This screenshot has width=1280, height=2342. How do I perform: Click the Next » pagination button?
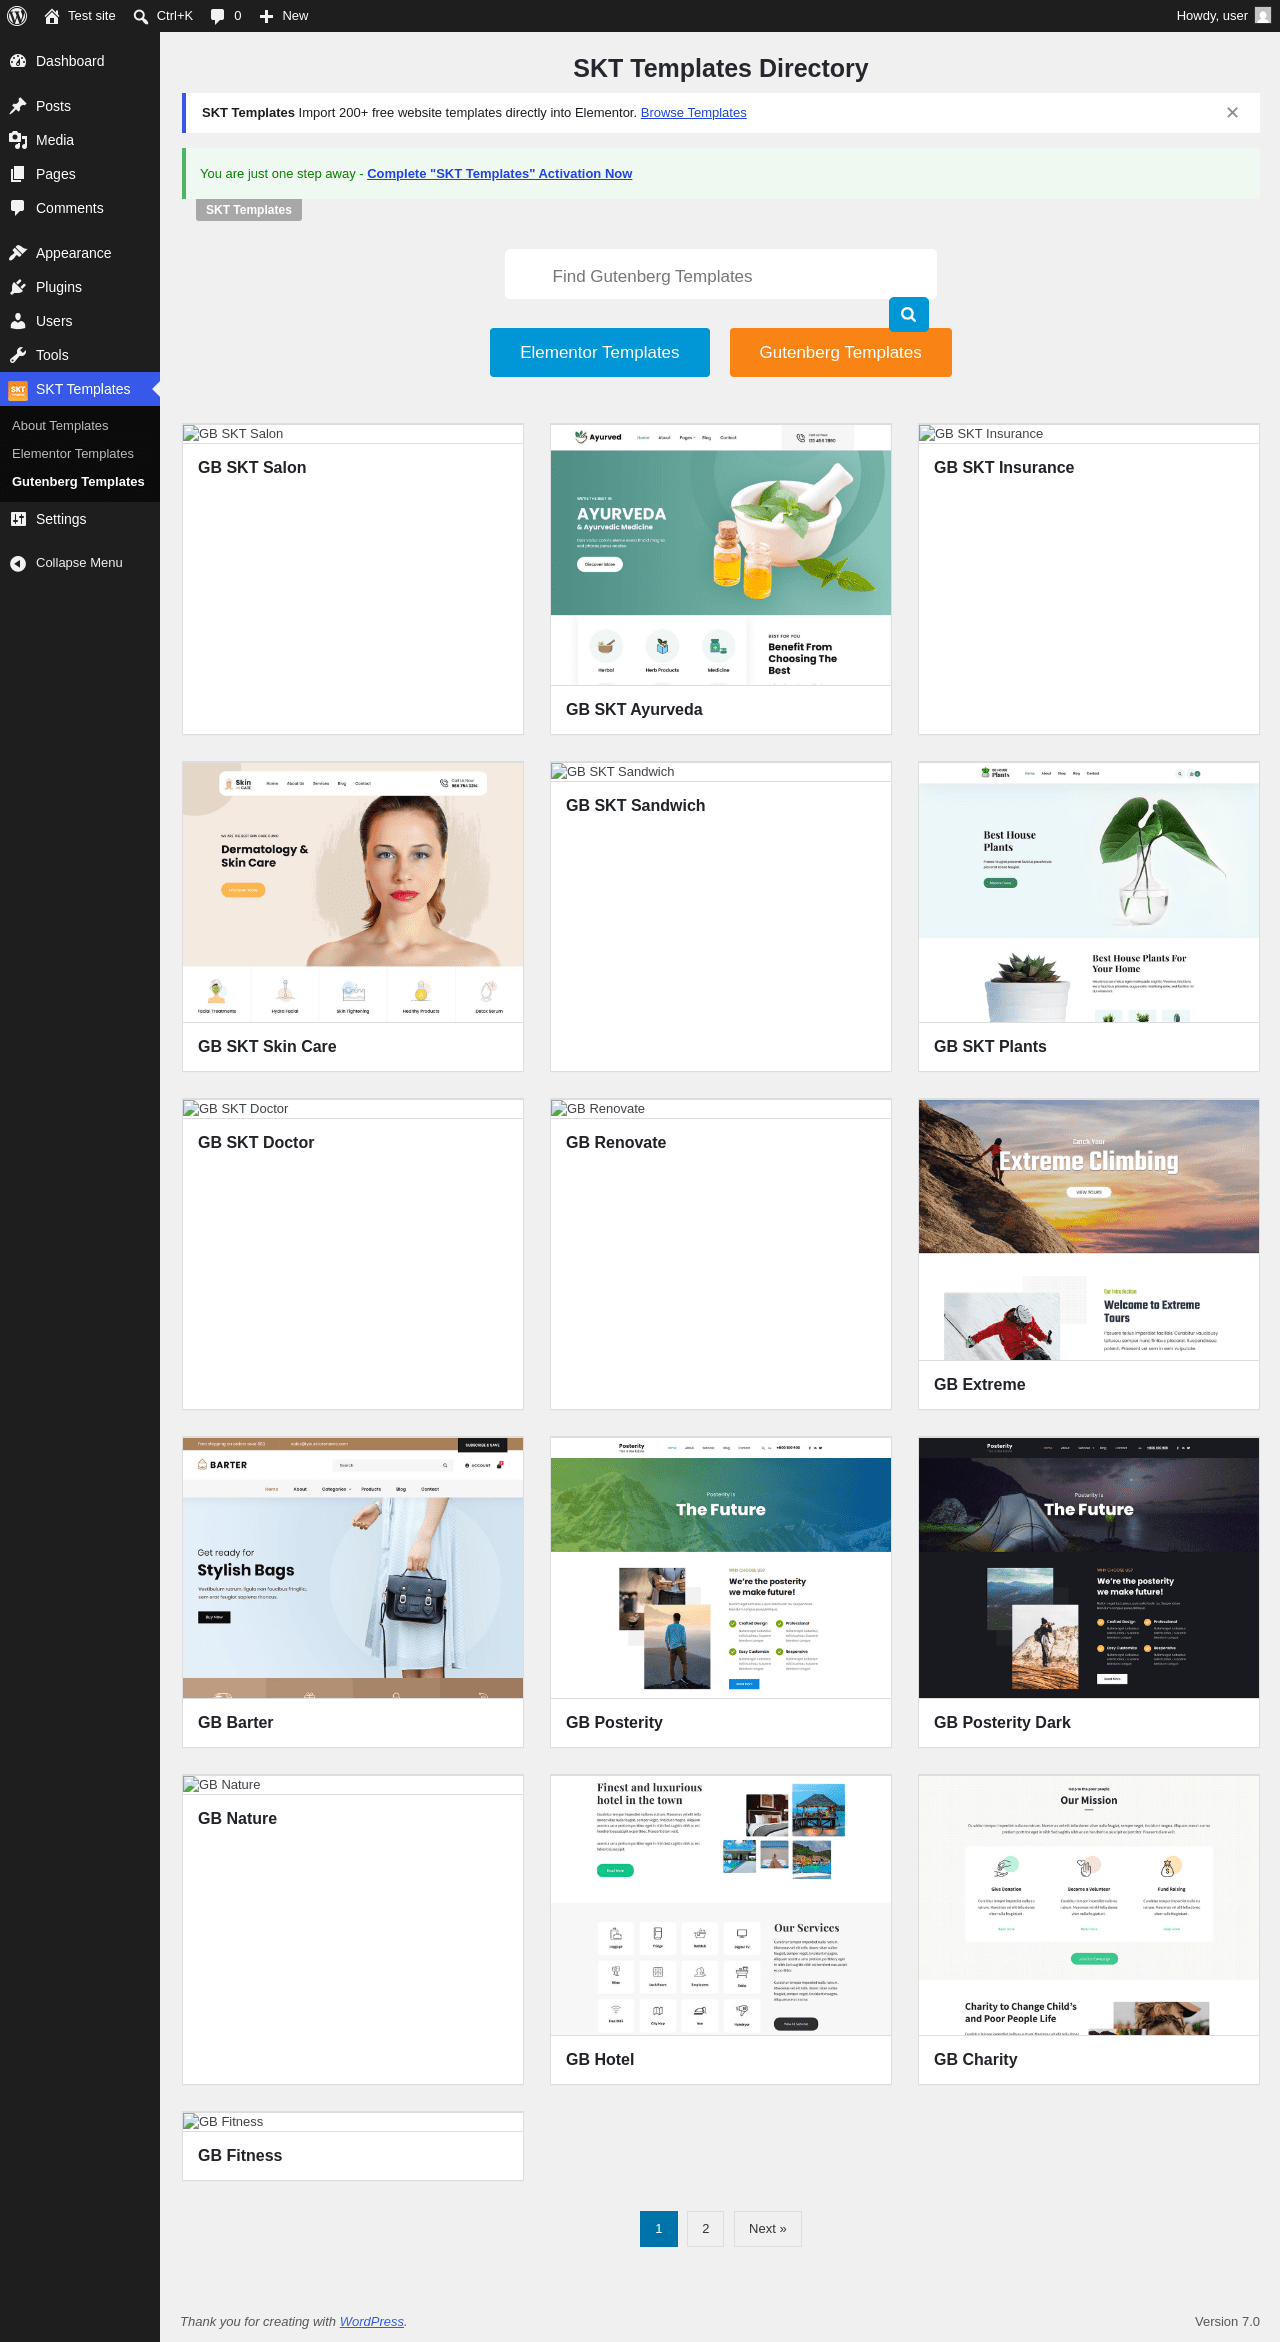pos(768,2228)
